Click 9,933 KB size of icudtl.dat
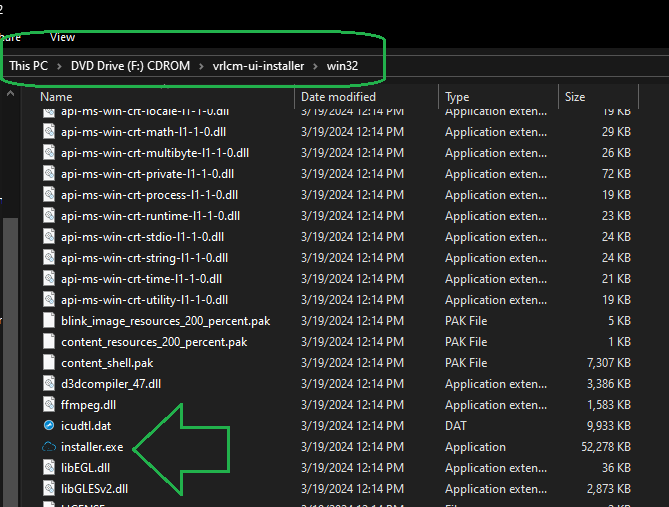Viewport: 669px width, 507px height. pos(609,426)
